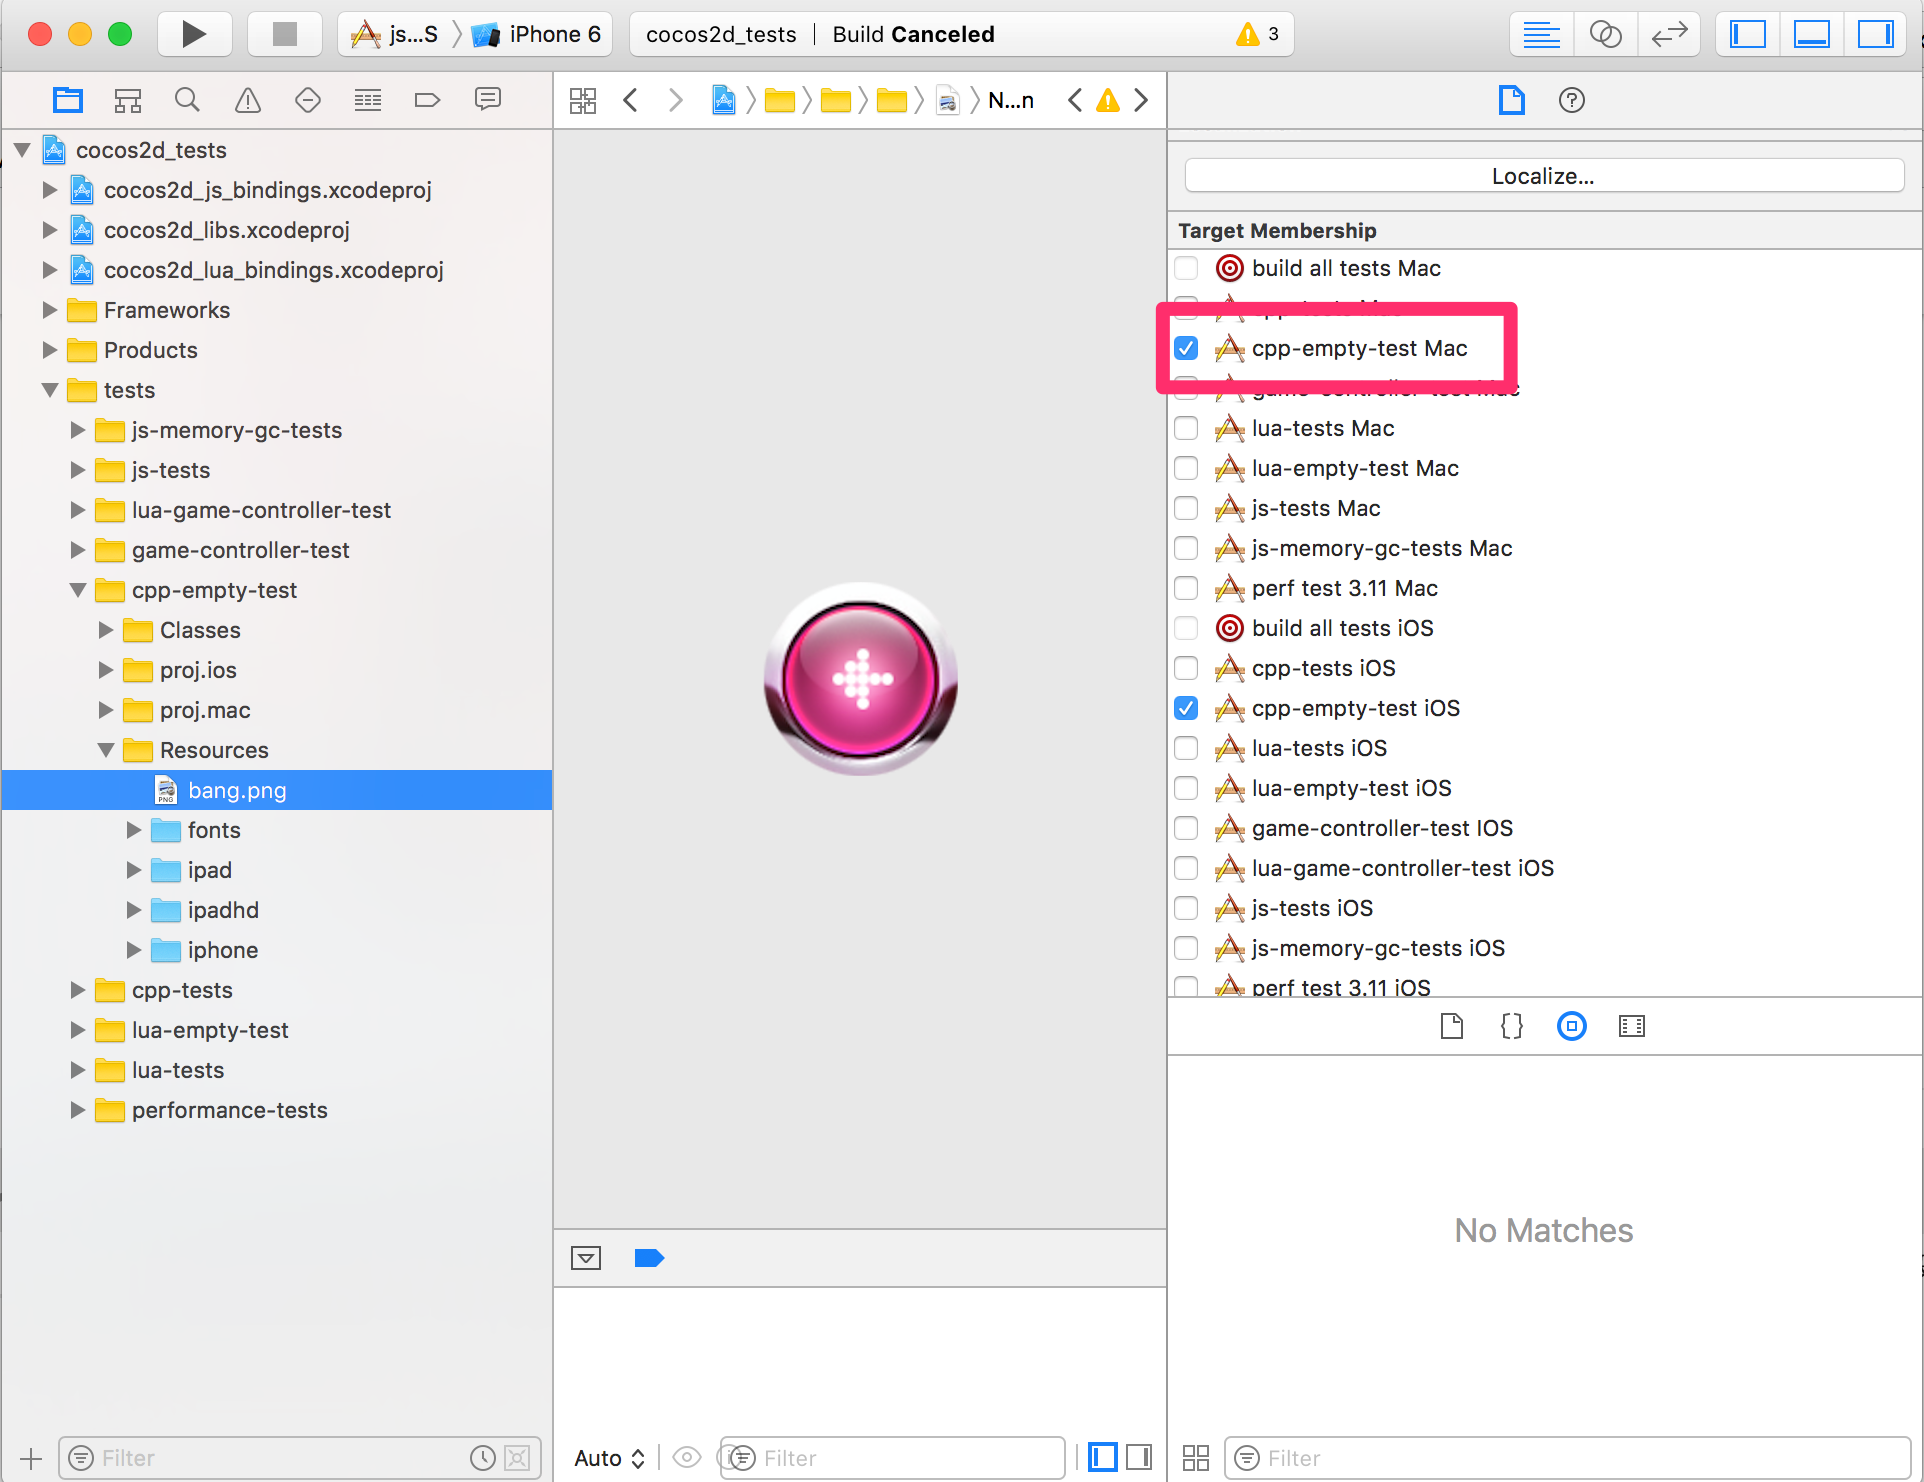Show the Breakpoint navigator

click(427, 100)
